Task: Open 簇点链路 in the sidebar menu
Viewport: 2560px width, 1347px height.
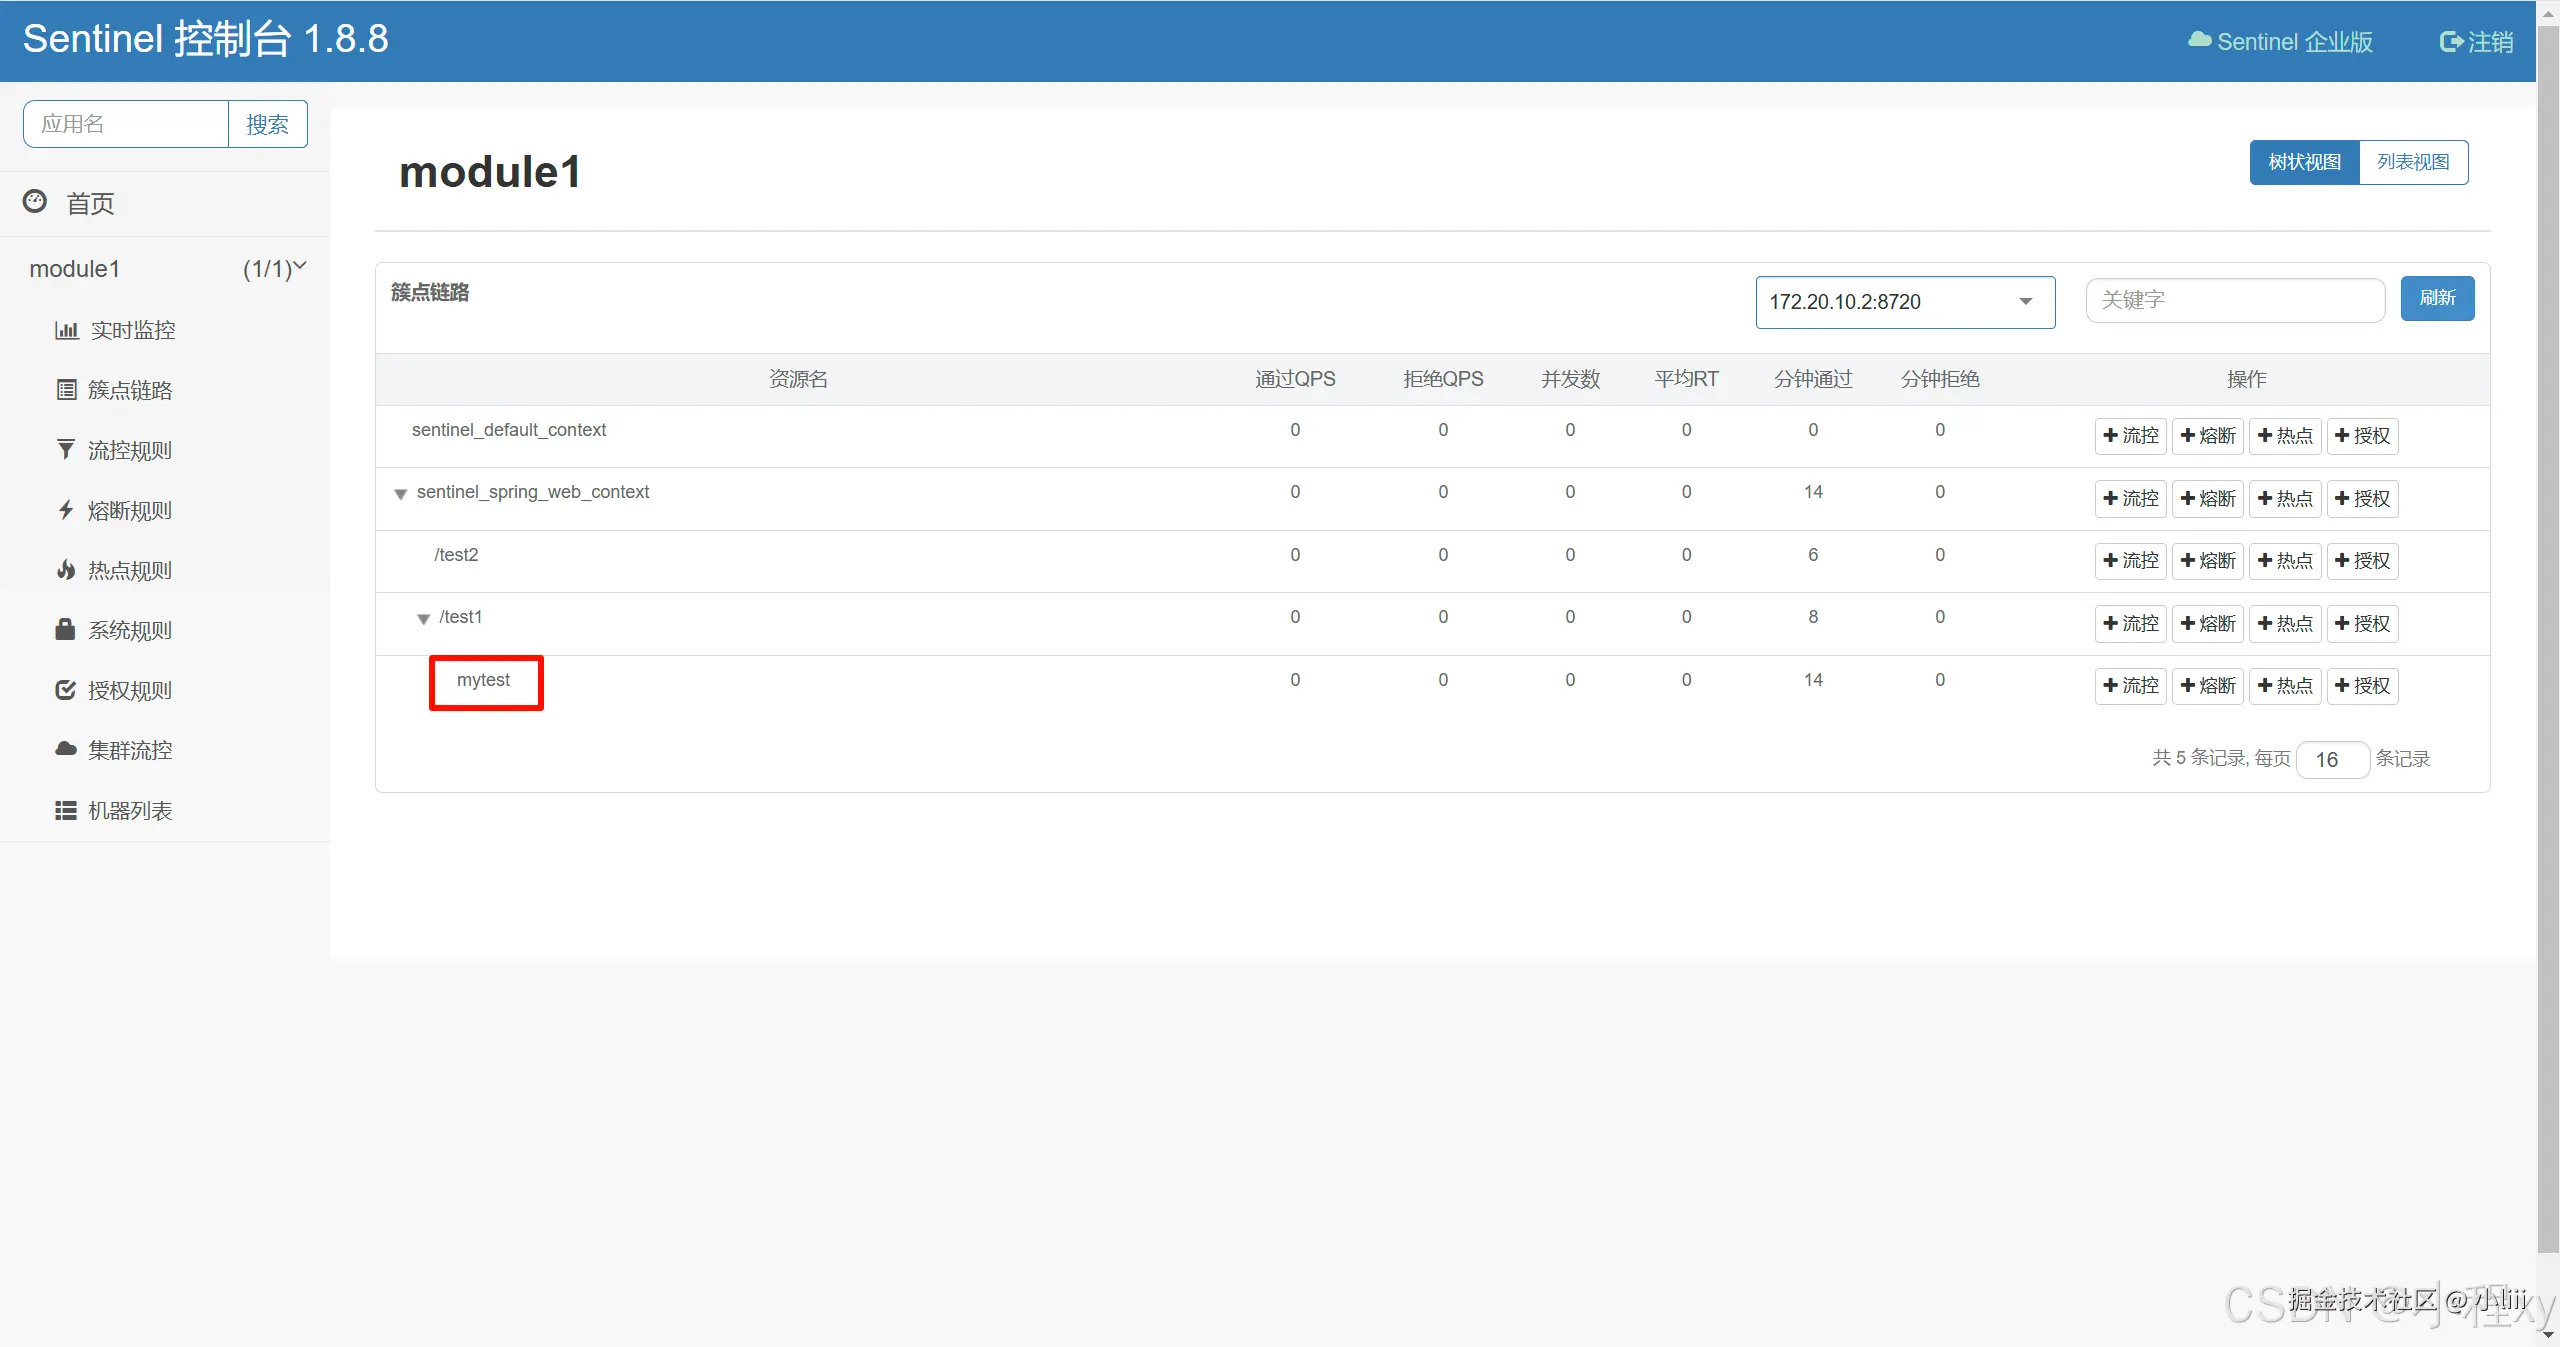Action: tap(130, 390)
